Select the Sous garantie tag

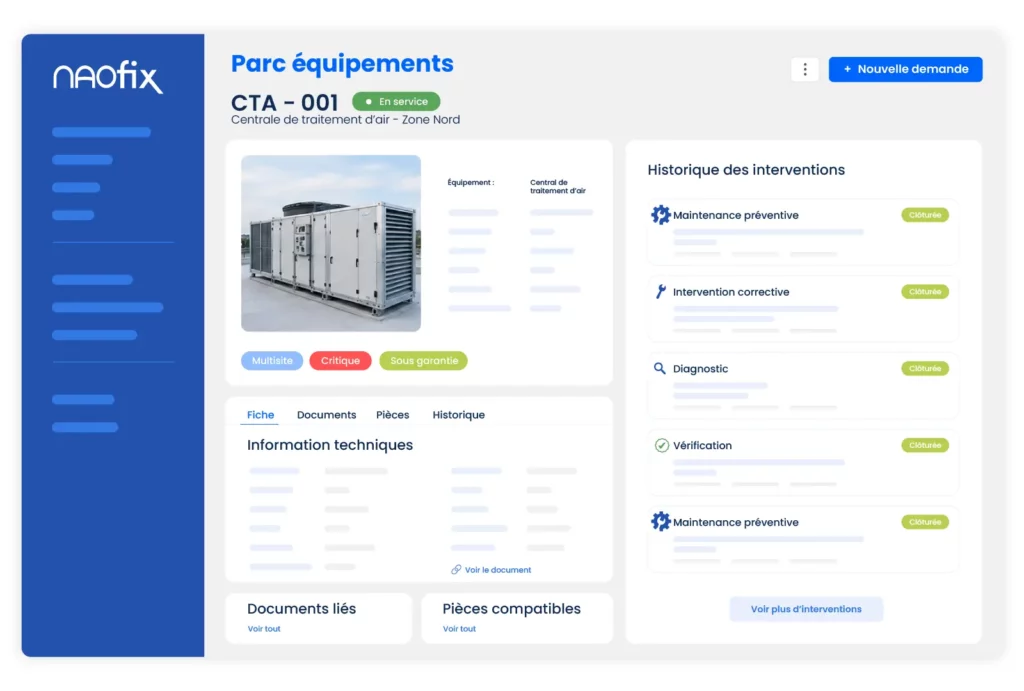pyautogui.click(x=424, y=361)
